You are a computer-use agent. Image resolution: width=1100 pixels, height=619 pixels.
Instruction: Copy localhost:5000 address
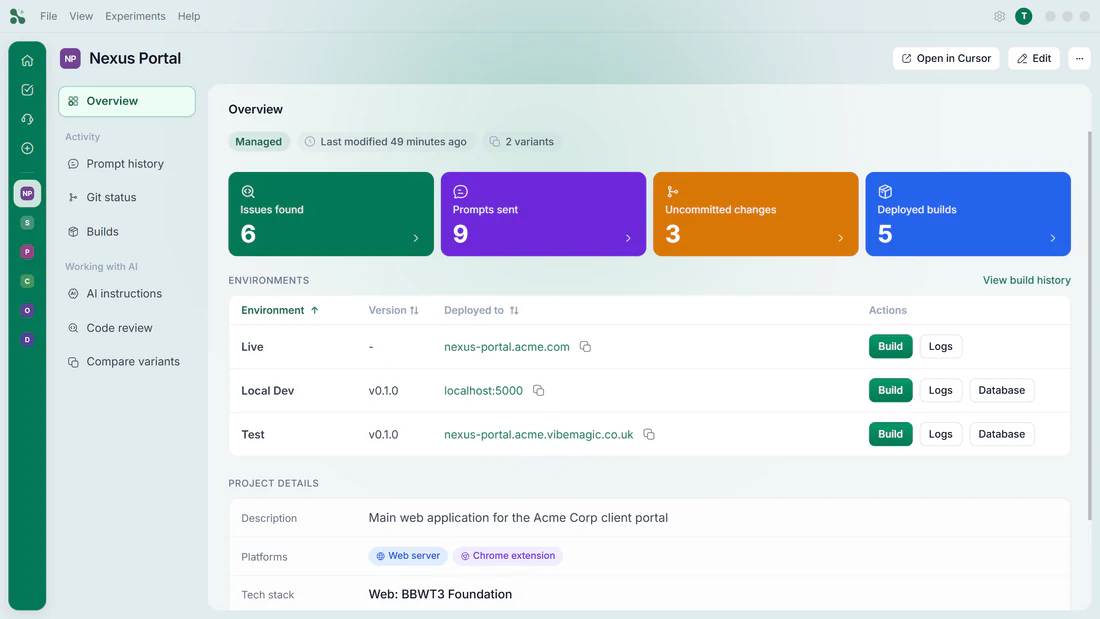point(538,390)
